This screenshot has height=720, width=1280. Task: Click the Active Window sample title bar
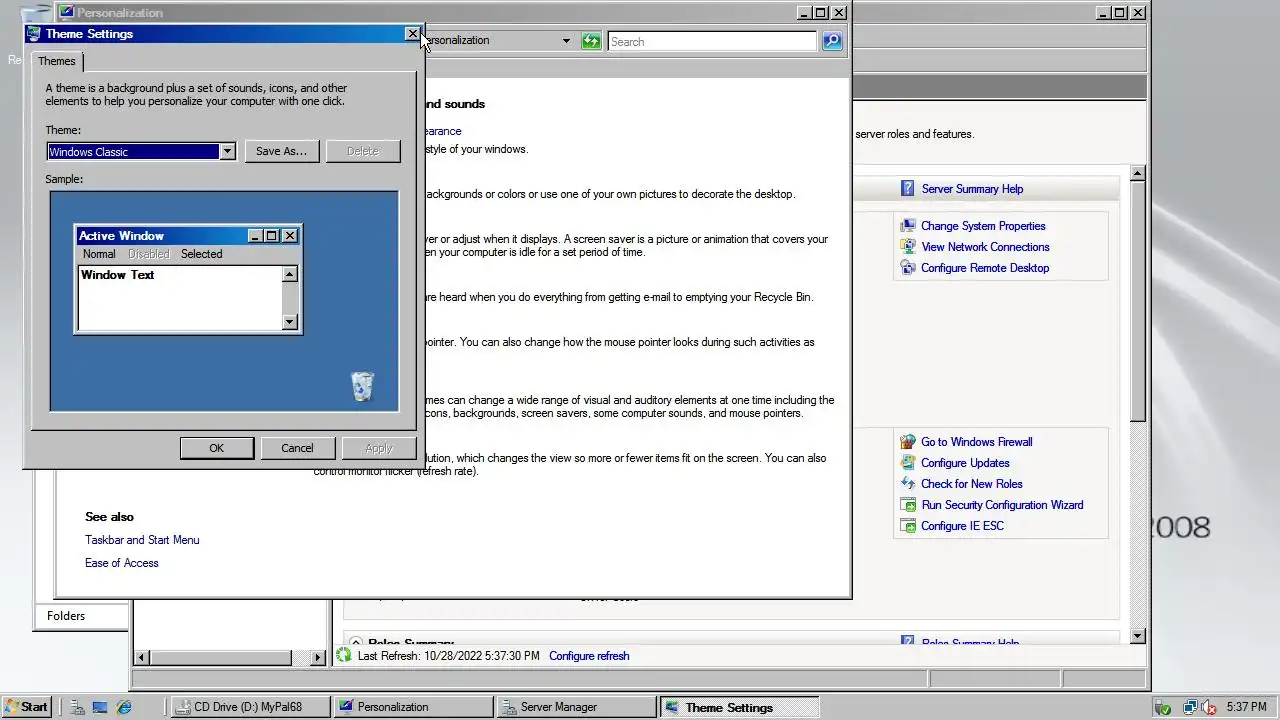tap(188, 236)
